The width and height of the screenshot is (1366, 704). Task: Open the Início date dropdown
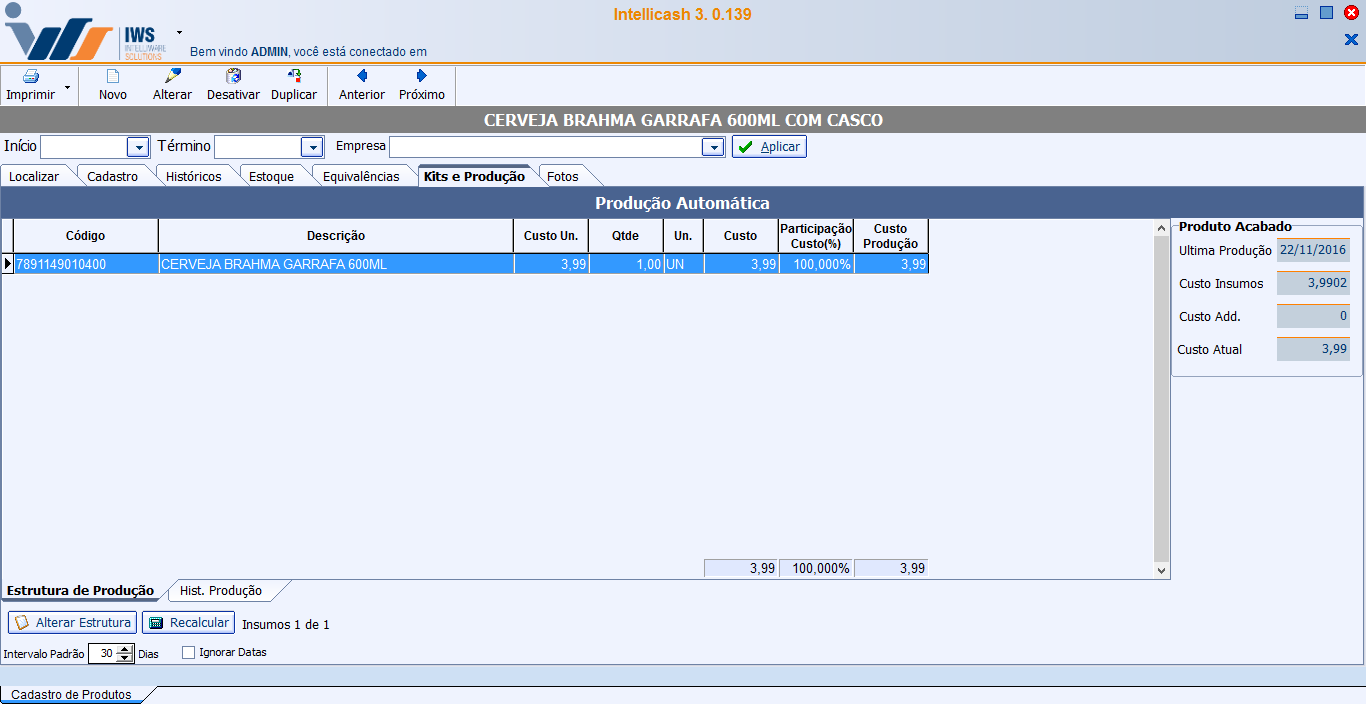coord(138,147)
